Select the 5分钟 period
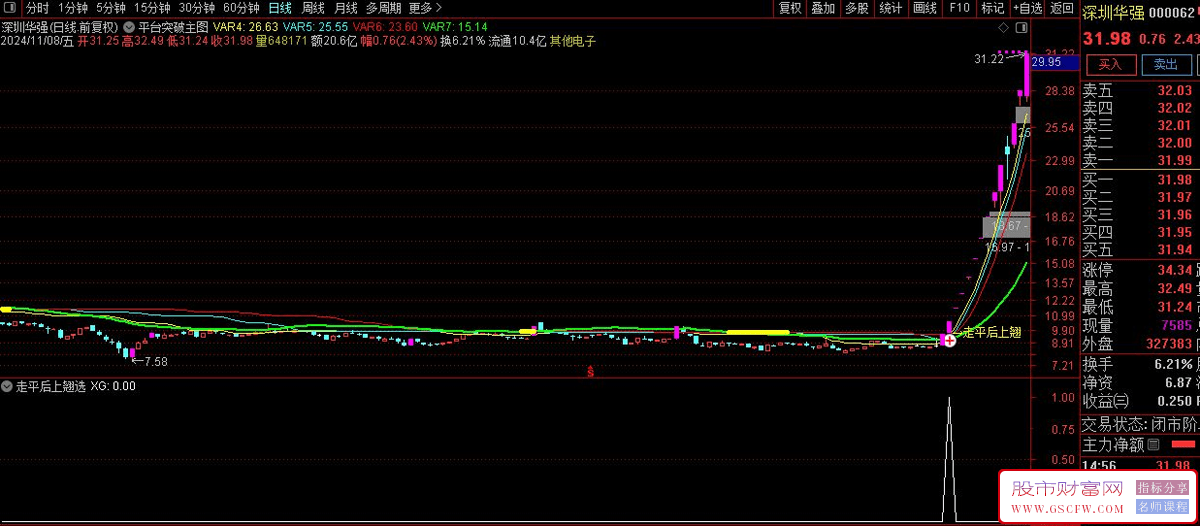 pyautogui.click(x=111, y=8)
